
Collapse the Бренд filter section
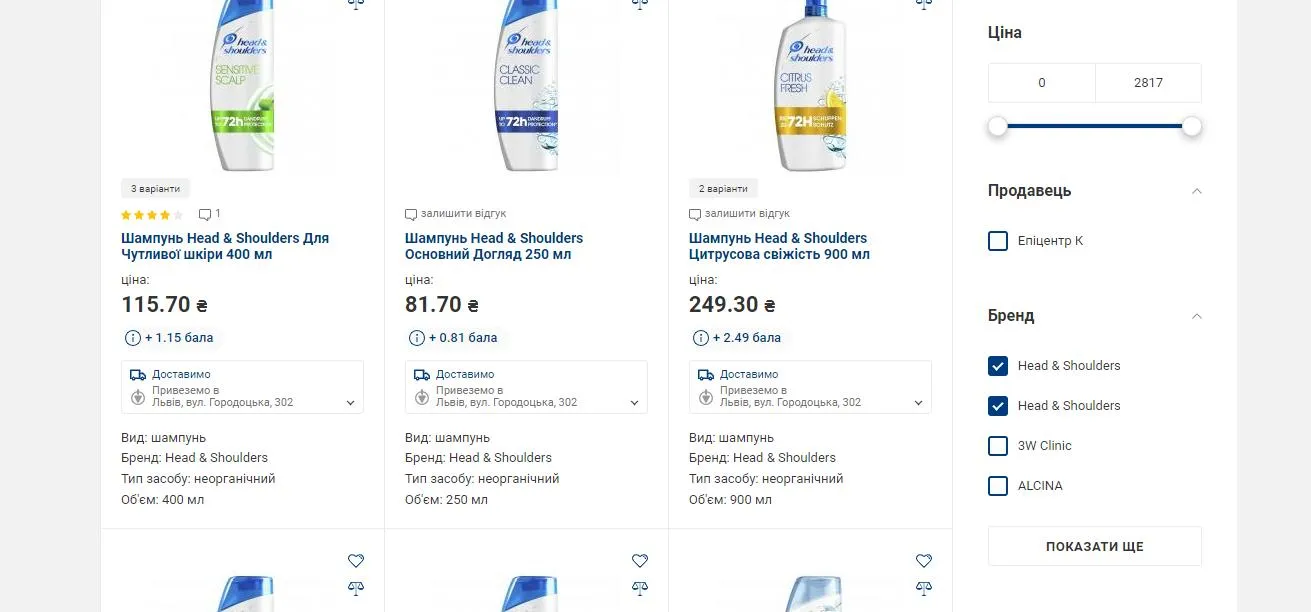[x=1196, y=316]
